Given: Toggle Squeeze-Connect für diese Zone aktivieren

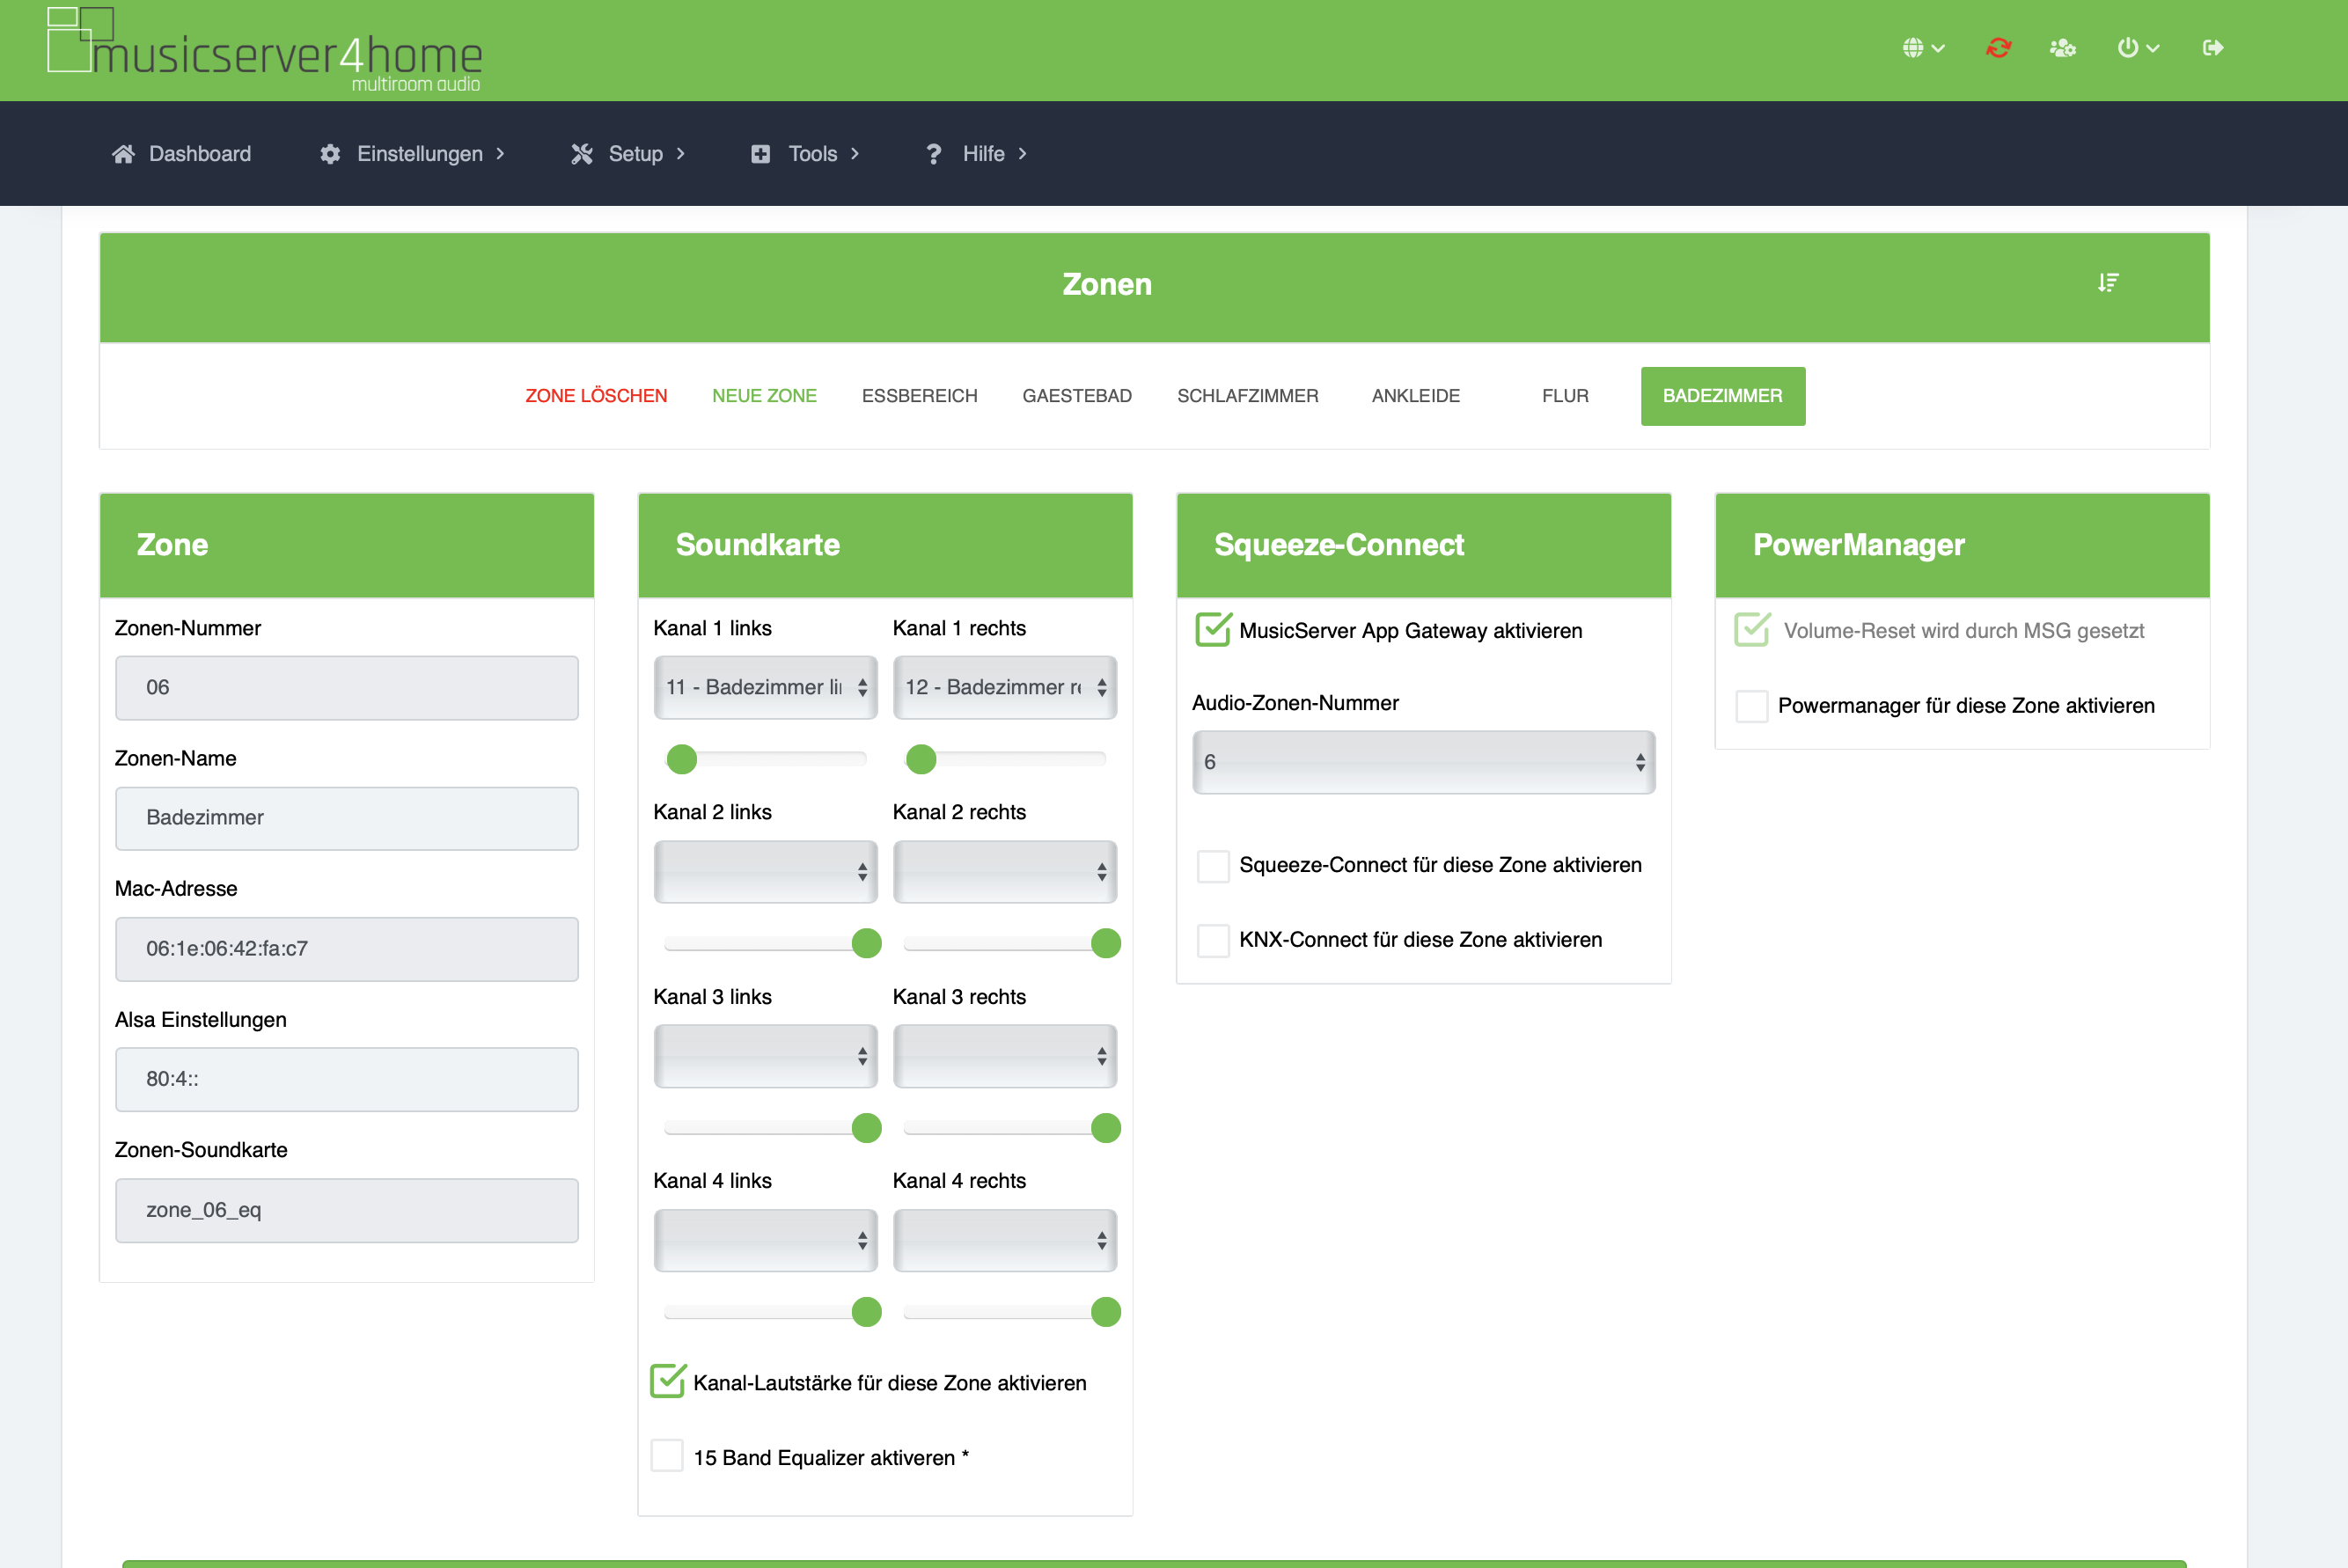Looking at the screenshot, I should [1213, 865].
